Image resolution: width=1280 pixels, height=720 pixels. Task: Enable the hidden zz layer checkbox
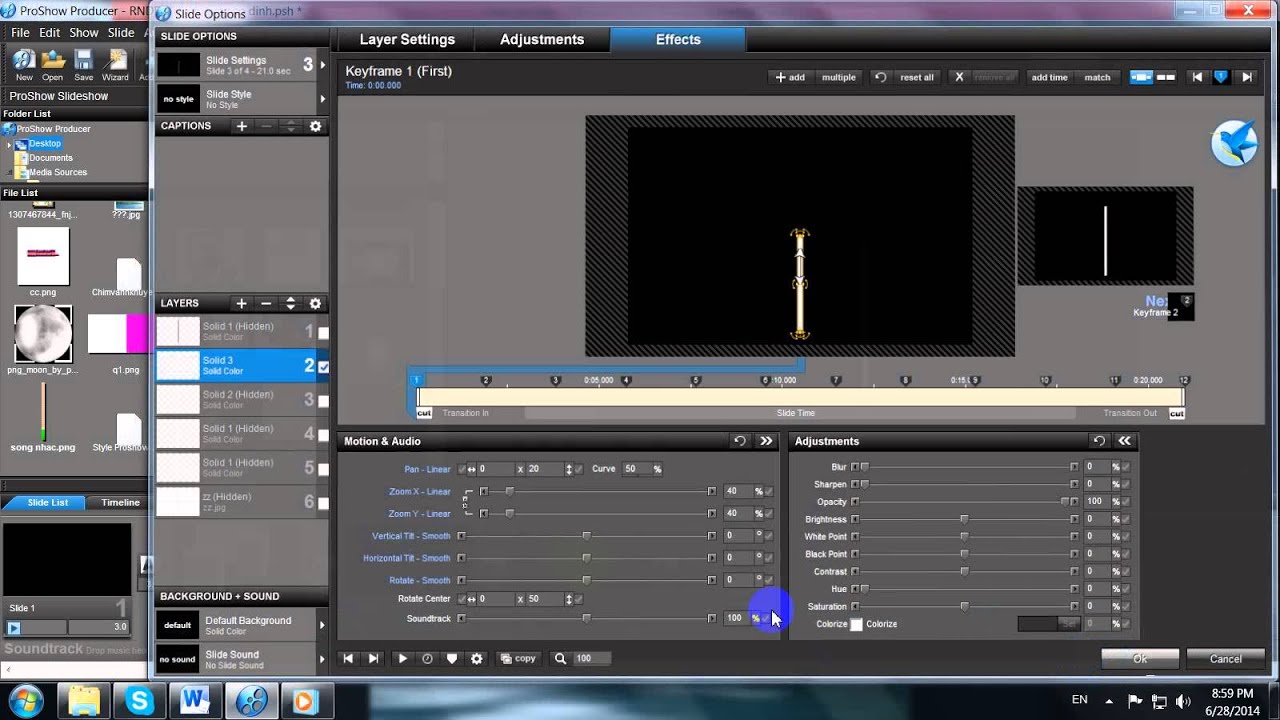(x=323, y=502)
